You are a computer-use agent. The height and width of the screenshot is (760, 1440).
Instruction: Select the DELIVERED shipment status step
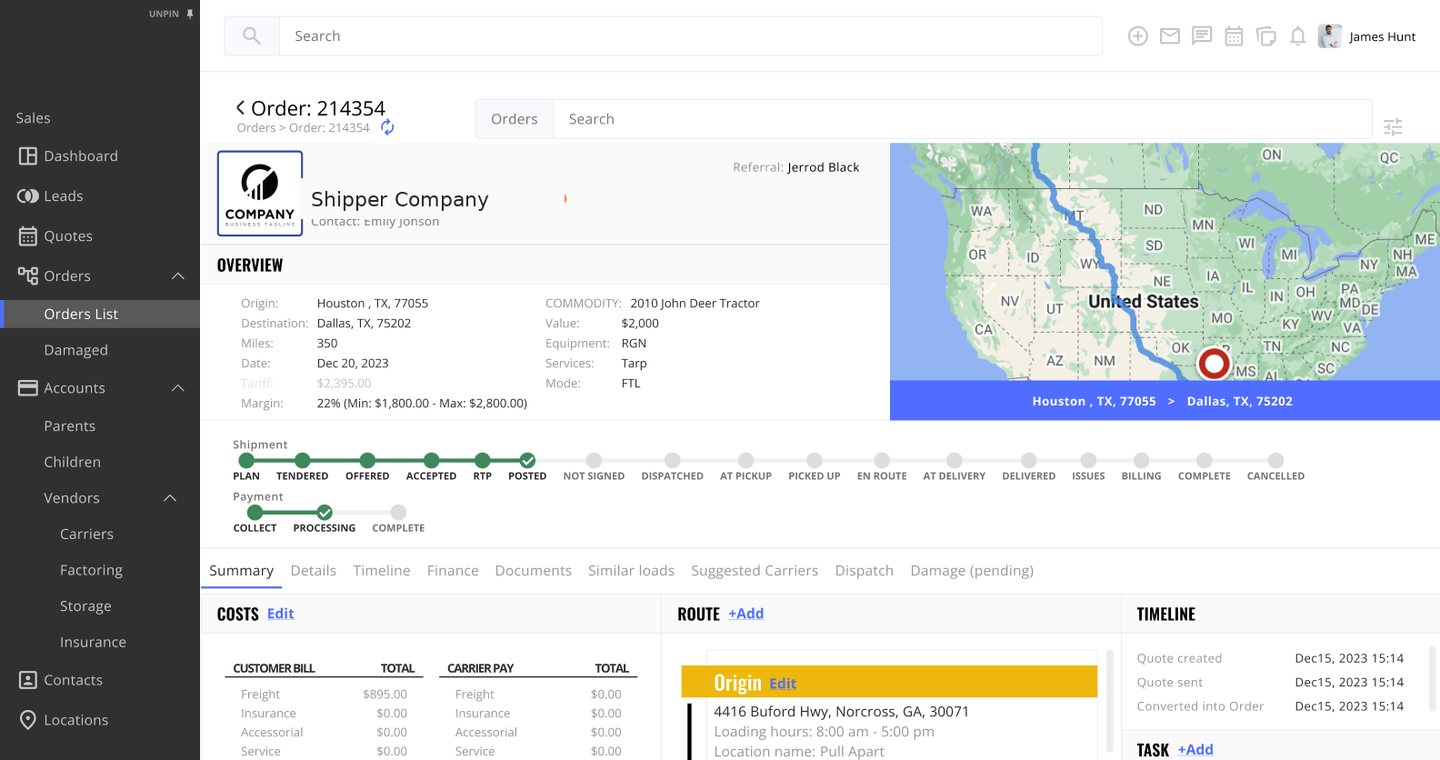1029,467
